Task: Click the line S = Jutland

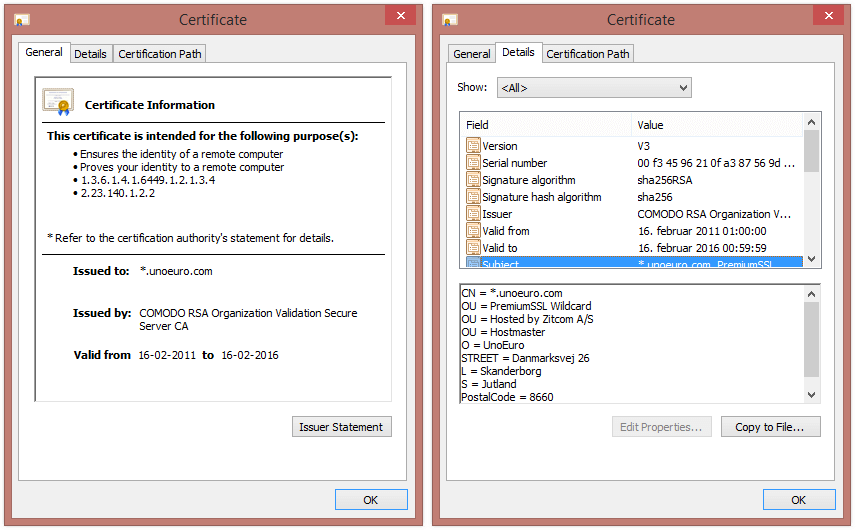Action: (x=489, y=384)
